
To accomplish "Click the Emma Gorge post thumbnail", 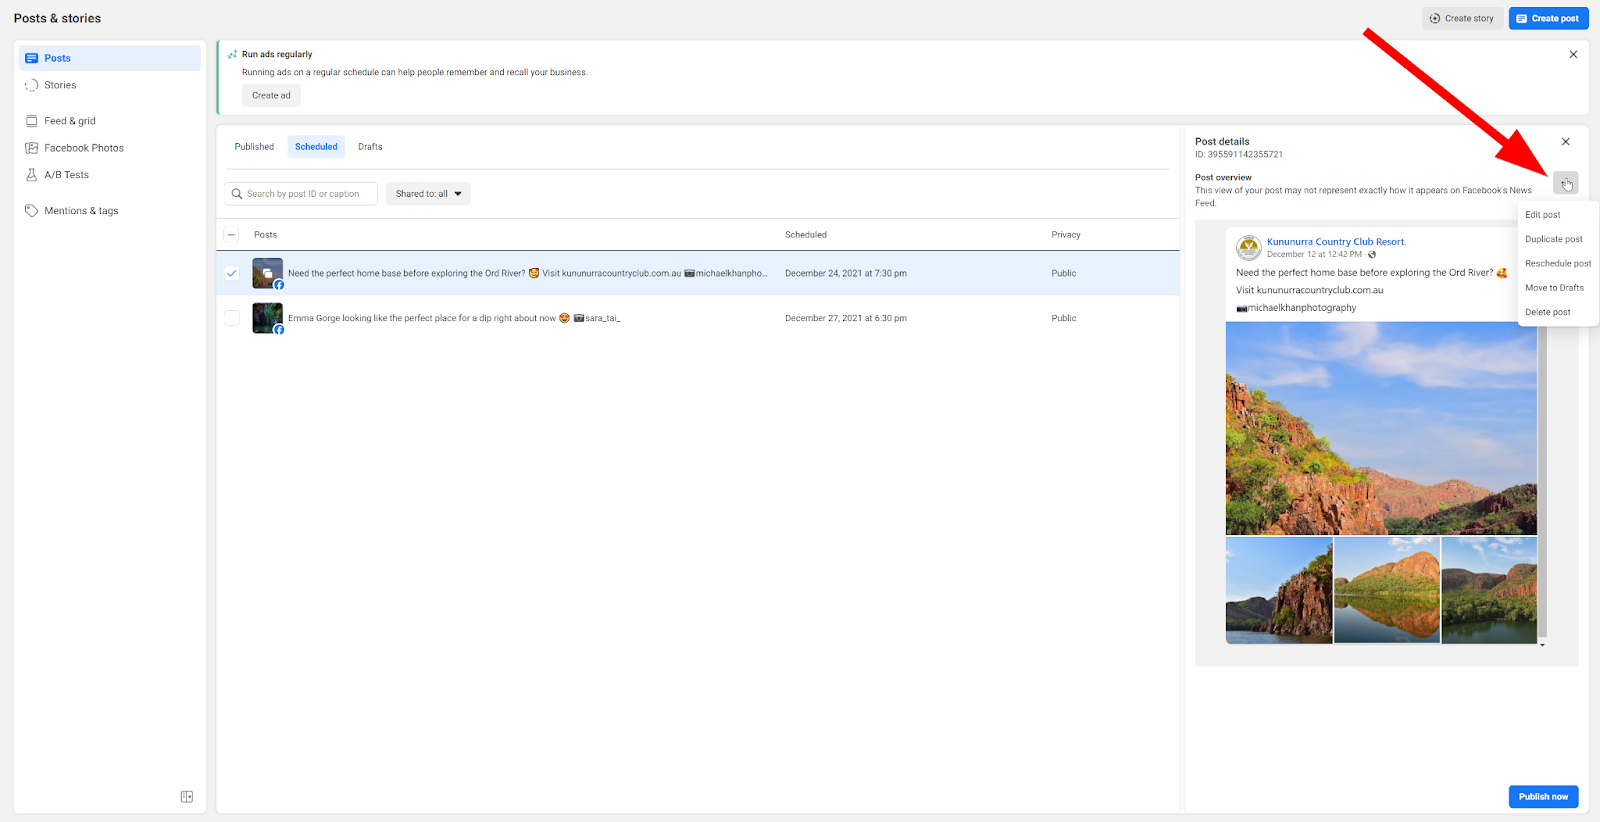I will [268, 318].
